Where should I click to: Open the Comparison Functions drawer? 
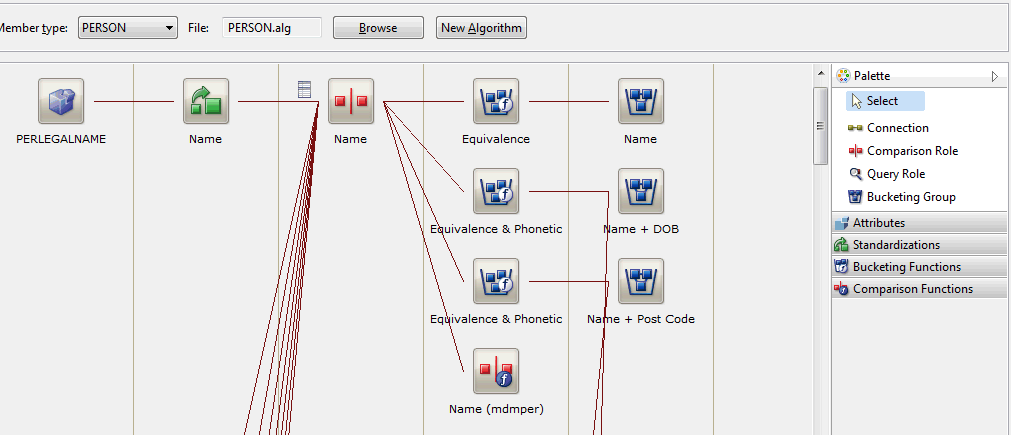click(919, 289)
